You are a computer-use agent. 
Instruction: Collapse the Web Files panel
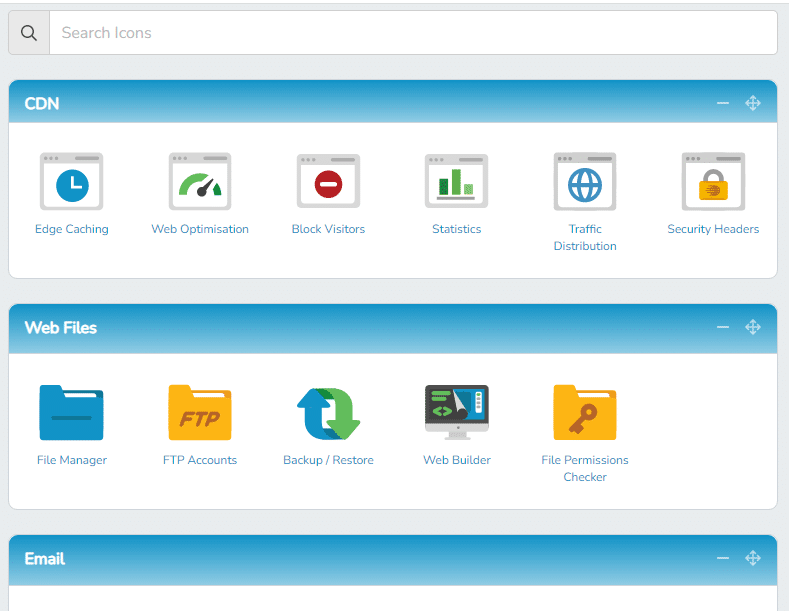point(723,327)
